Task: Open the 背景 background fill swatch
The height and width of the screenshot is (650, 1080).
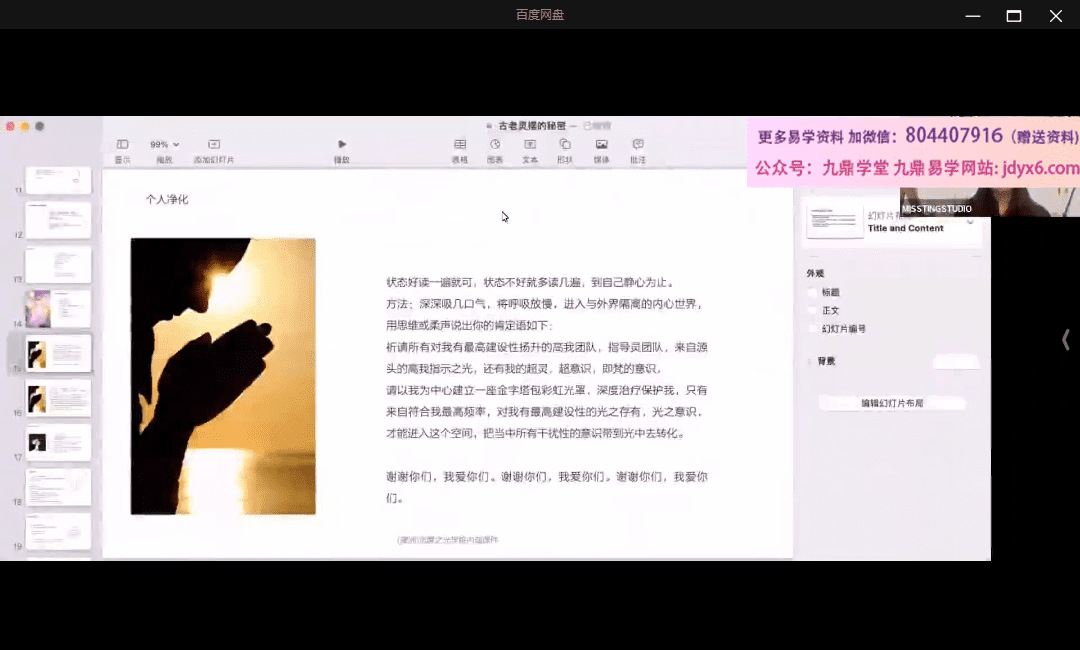Action: (x=955, y=361)
